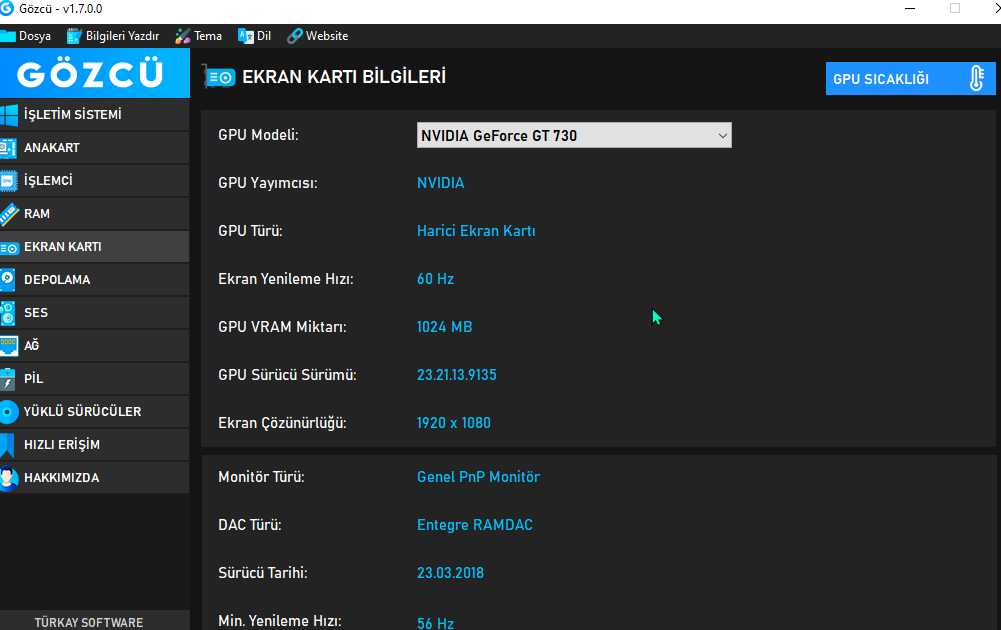This screenshot has width=1001, height=630.
Task: Click the GPU VRAM Miktarı label
Action: tap(282, 327)
